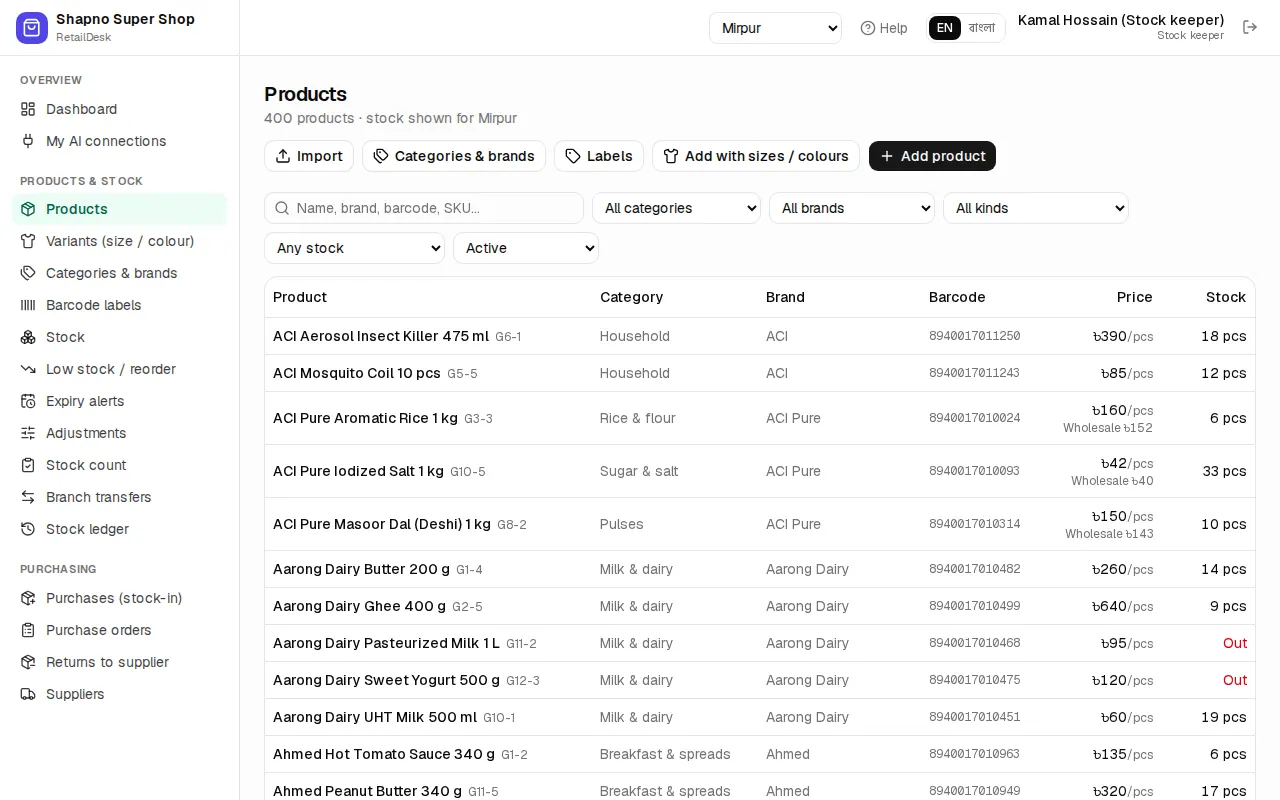1280x800 pixels.
Task: Click the Price column header
Action: (x=1135, y=297)
